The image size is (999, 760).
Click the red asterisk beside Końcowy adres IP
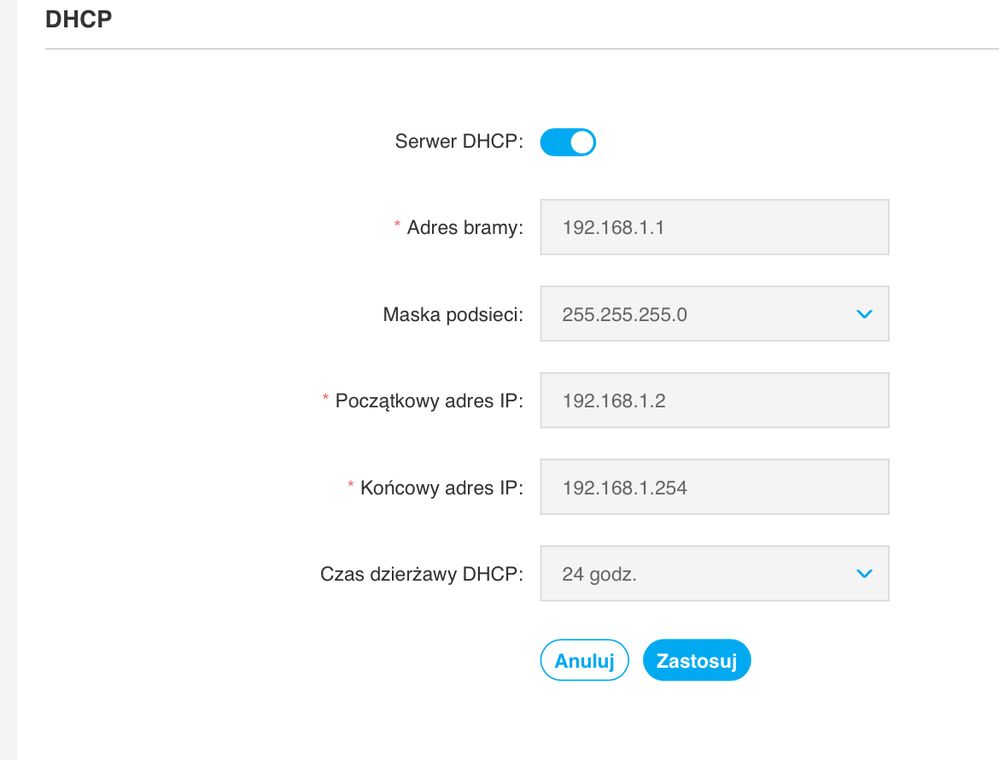[x=351, y=486]
